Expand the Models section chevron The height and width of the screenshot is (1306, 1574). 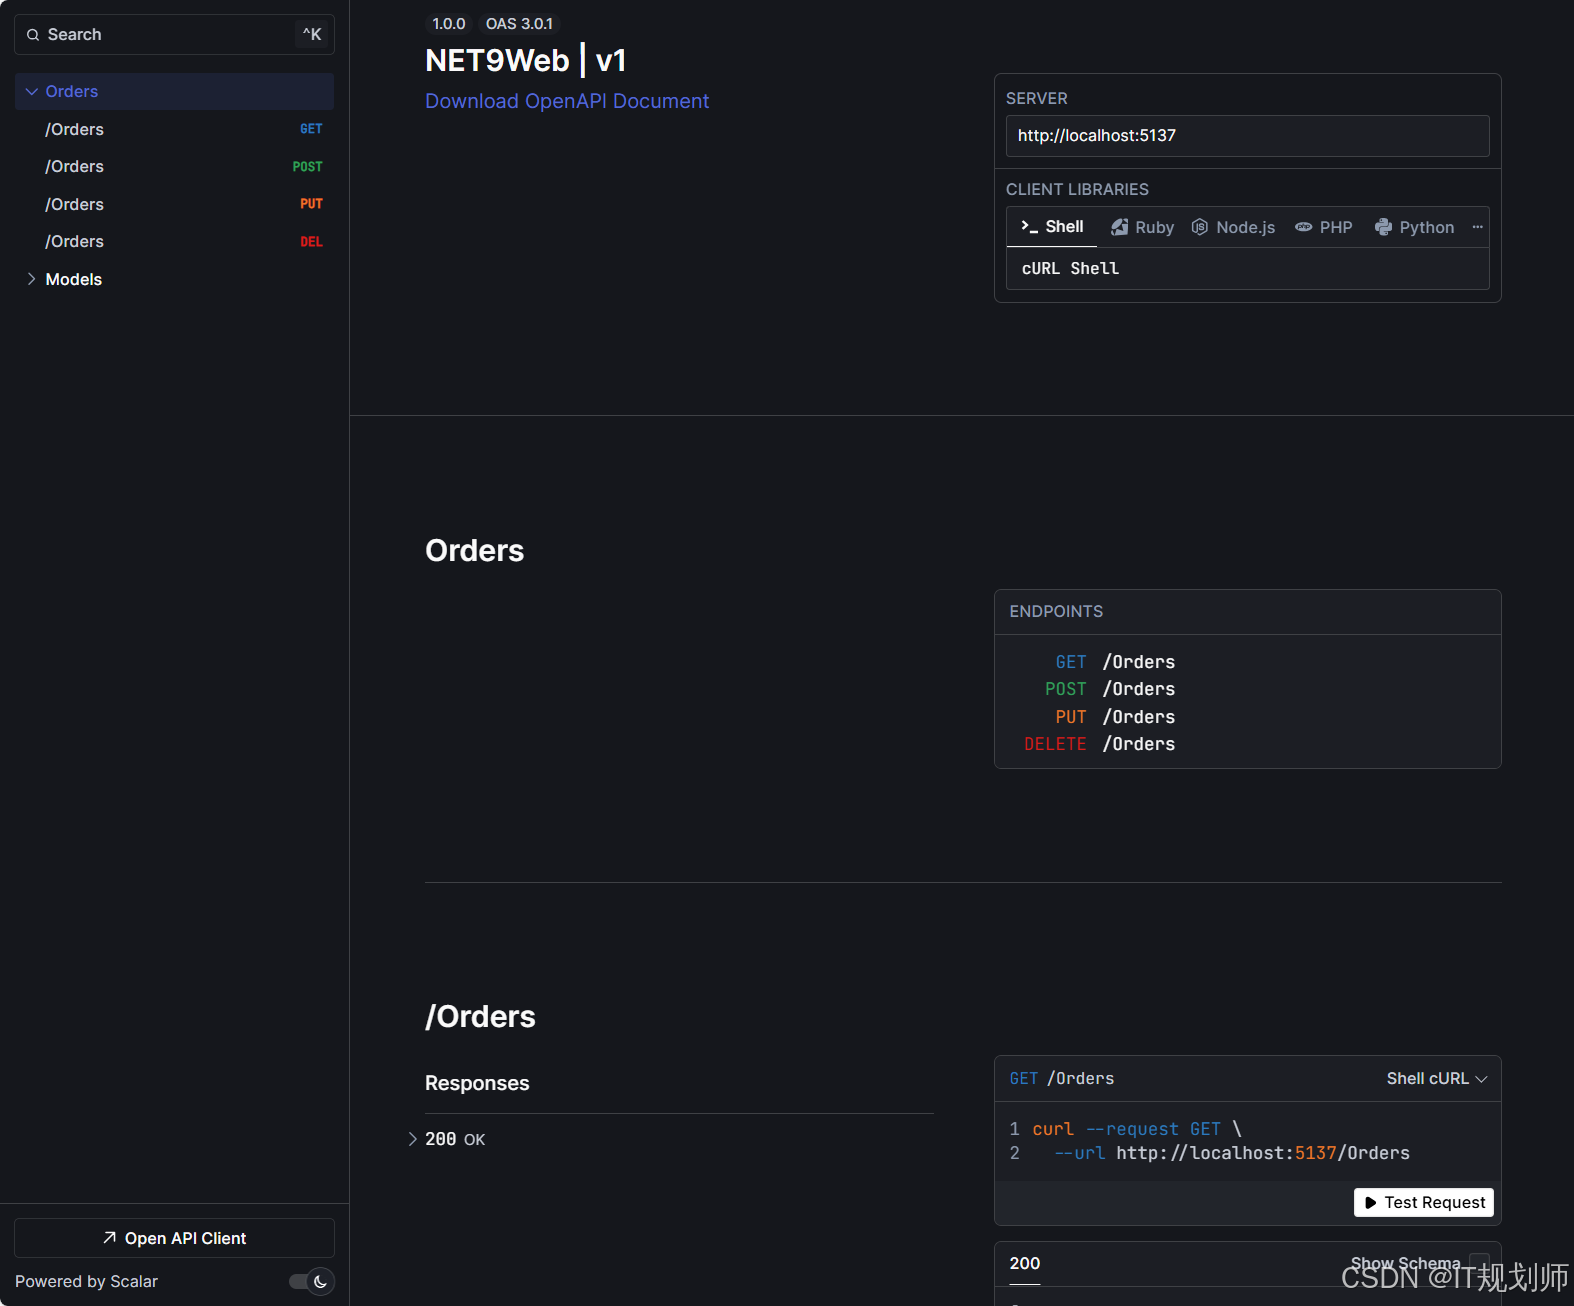coord(32,279)
